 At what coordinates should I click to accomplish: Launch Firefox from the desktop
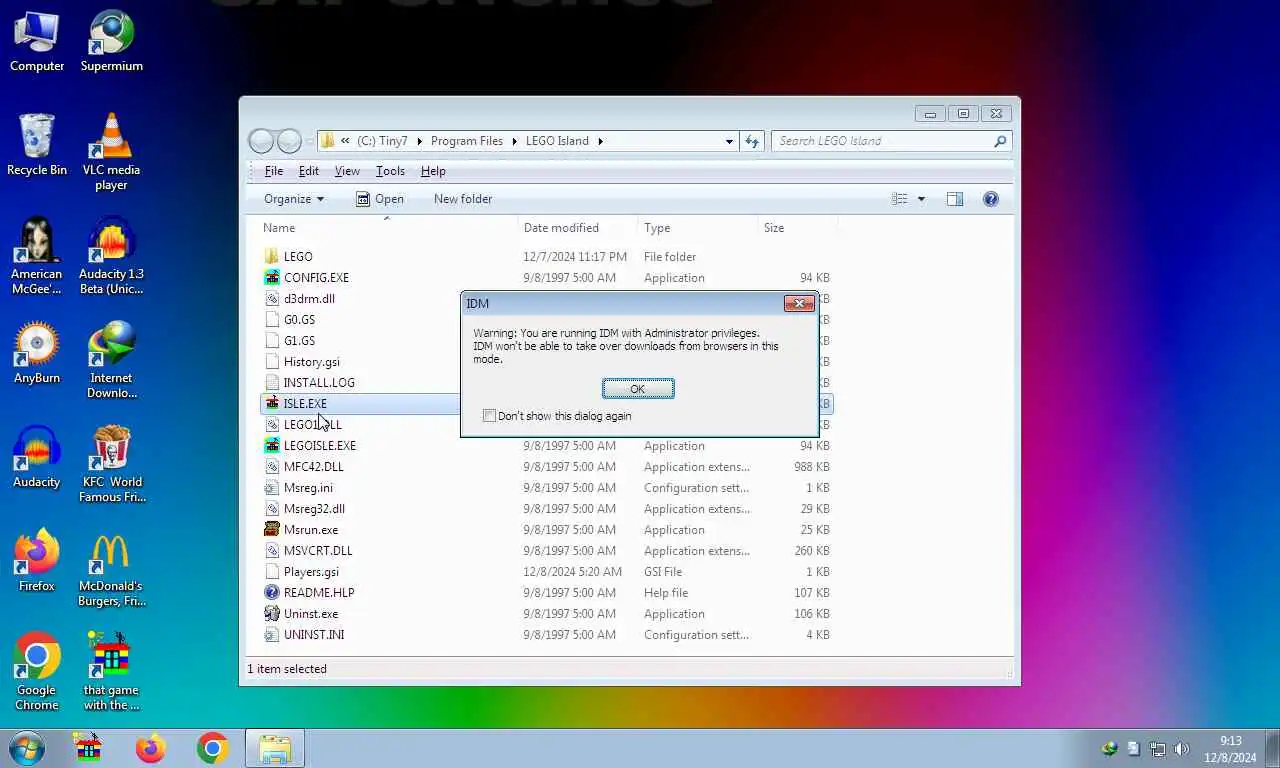click(37, 561)
